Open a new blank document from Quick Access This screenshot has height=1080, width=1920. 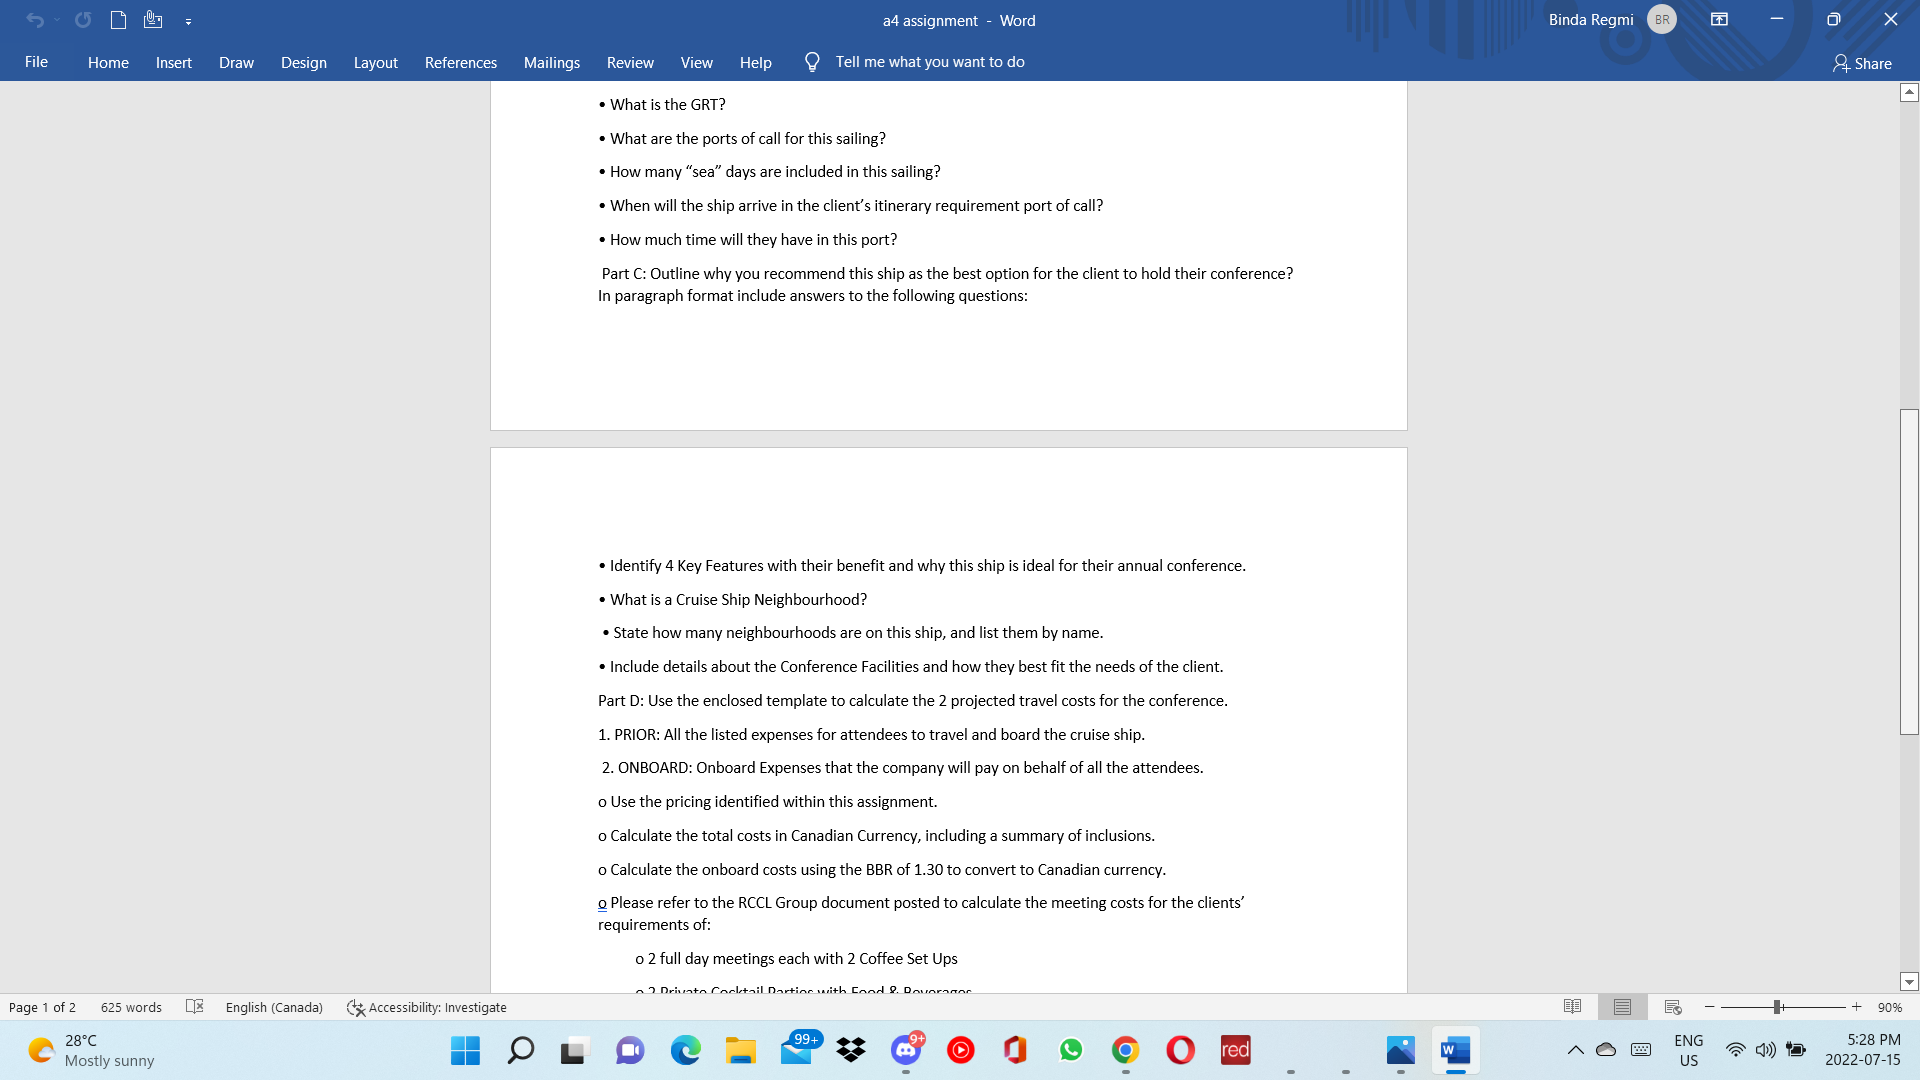(119, 20)
